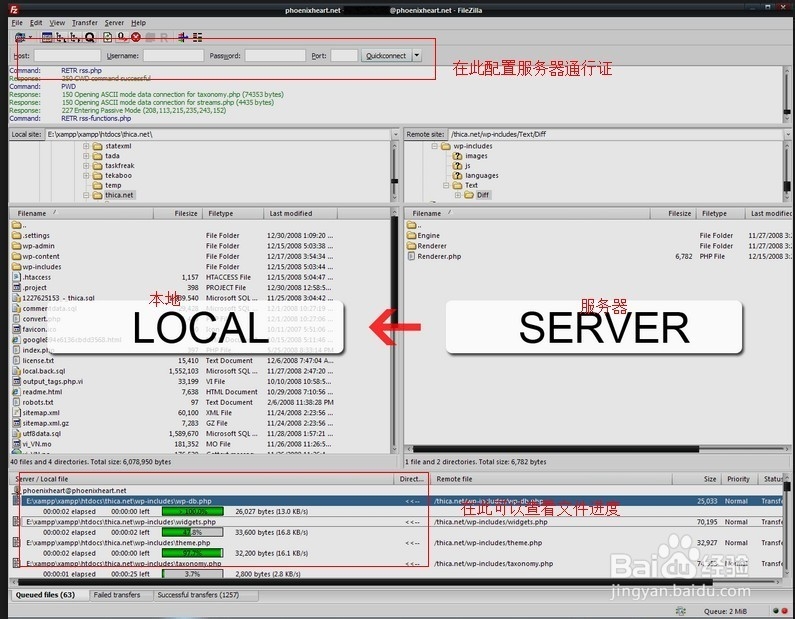The image size is (795, 619).
Task: Expand the tada folder node
Action: [x=86, y=156]
